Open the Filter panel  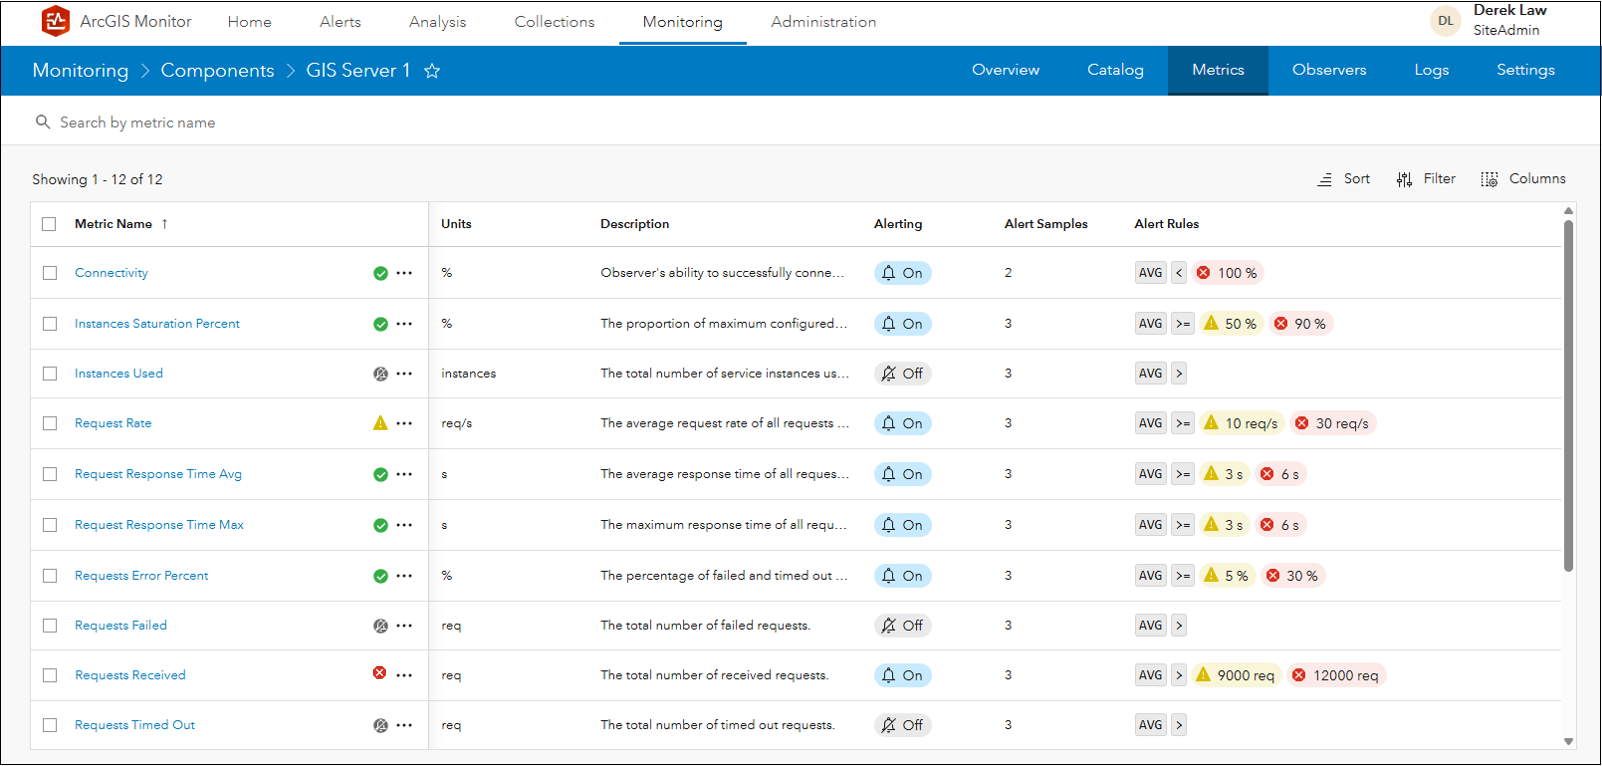coord(1426,179)
